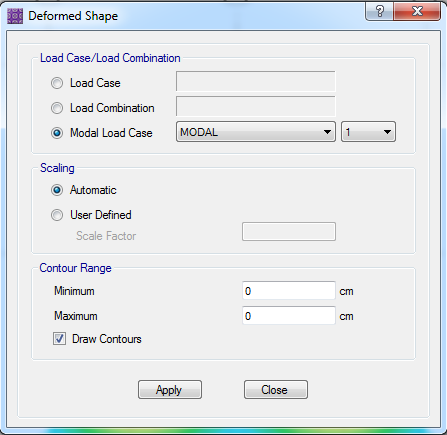Select the Modal Load Case radio button
The width and height of the screenshot is (447, 435).
[x=57, y=133]
